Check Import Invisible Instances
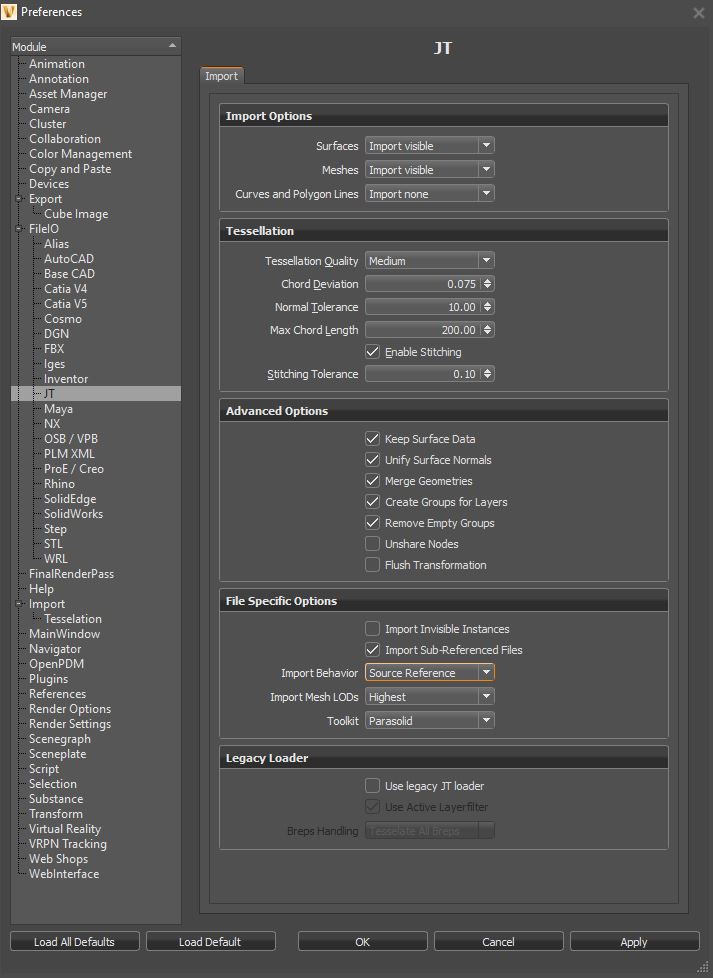 [372, 629]
